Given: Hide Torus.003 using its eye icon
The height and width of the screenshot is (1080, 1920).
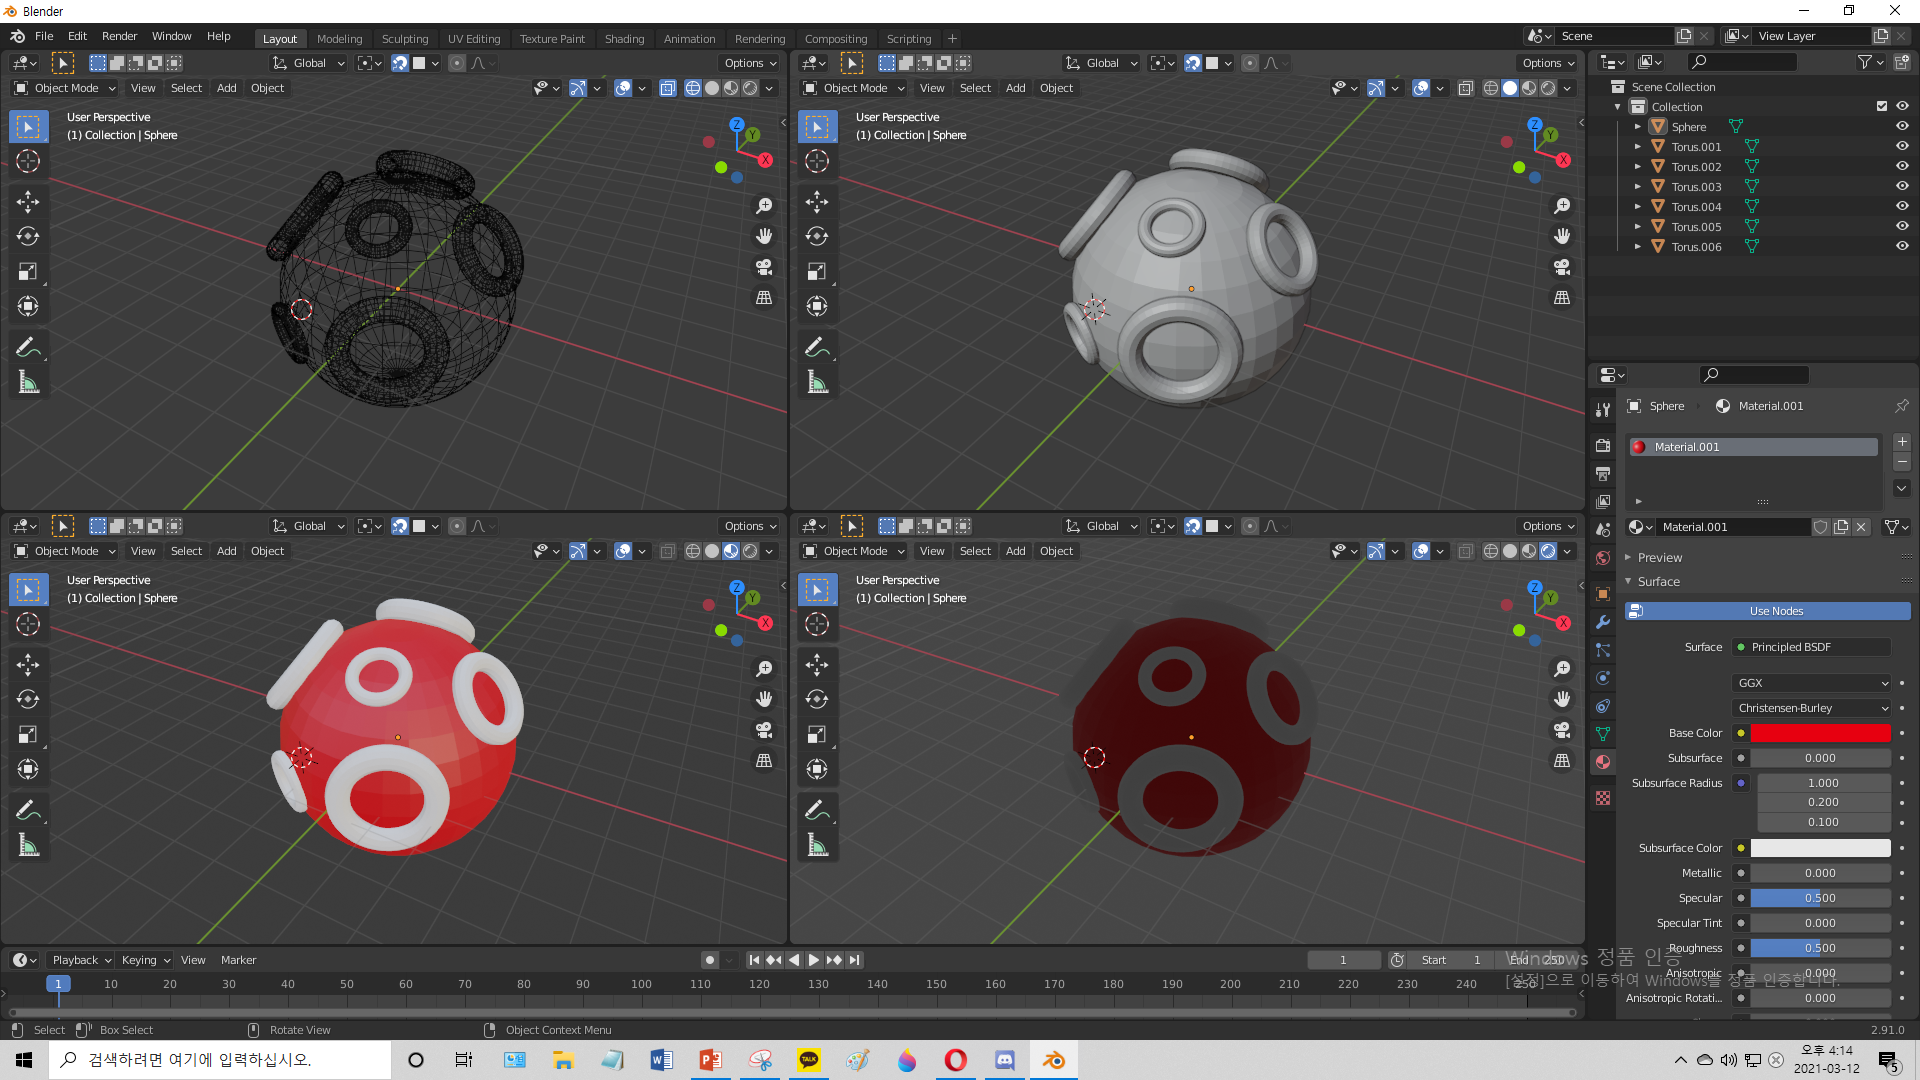Looking at the screenshot, I should pyautogui.click(x=1902, y=187).
